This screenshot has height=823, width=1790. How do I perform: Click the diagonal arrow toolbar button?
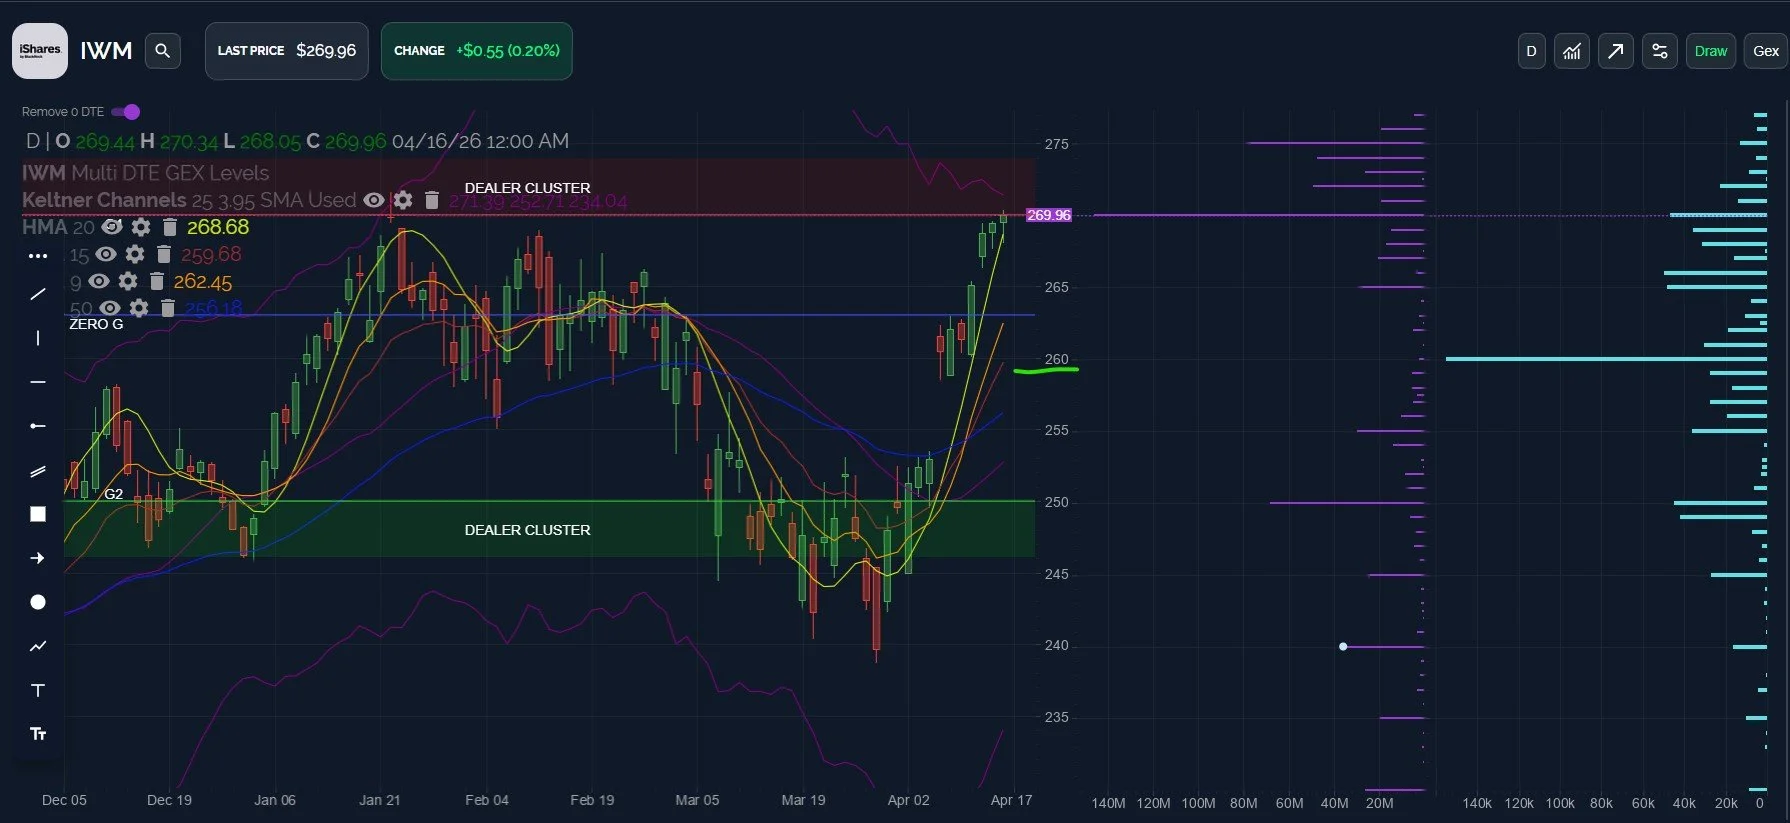click(x=1616, y=51)
